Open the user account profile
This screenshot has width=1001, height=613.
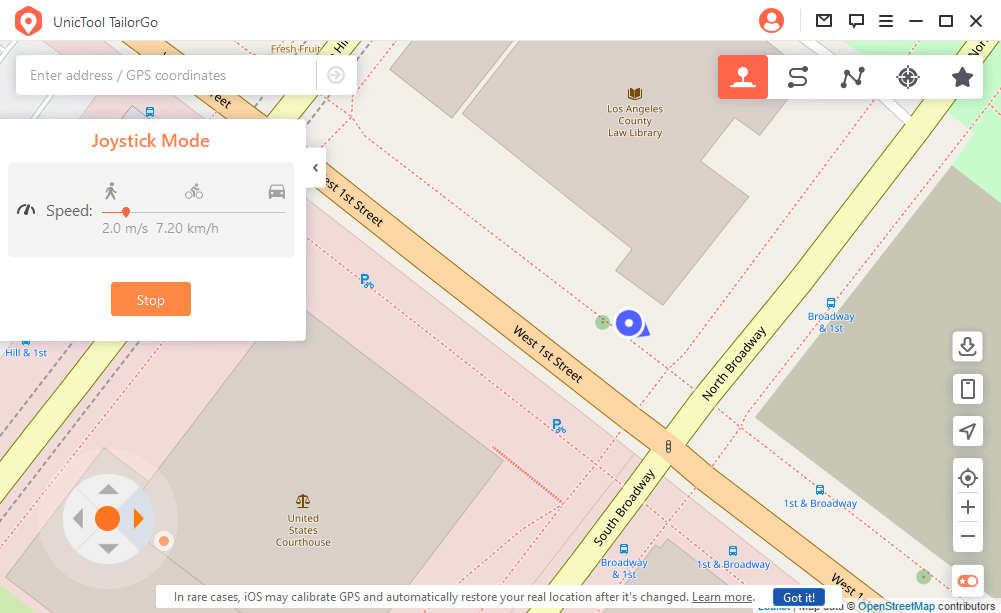pos(771,21)
